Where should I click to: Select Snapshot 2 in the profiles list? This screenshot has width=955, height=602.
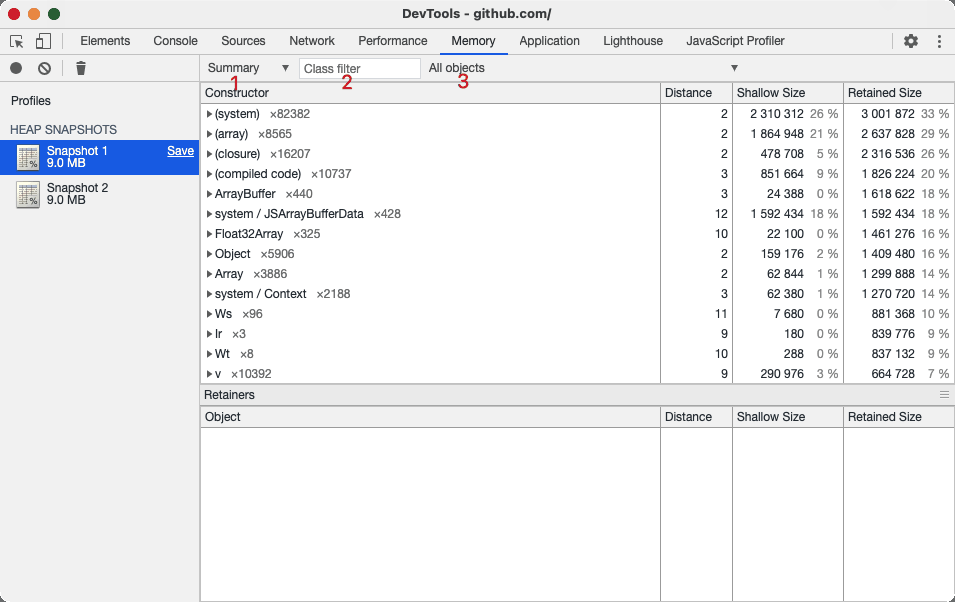(99, 194)
